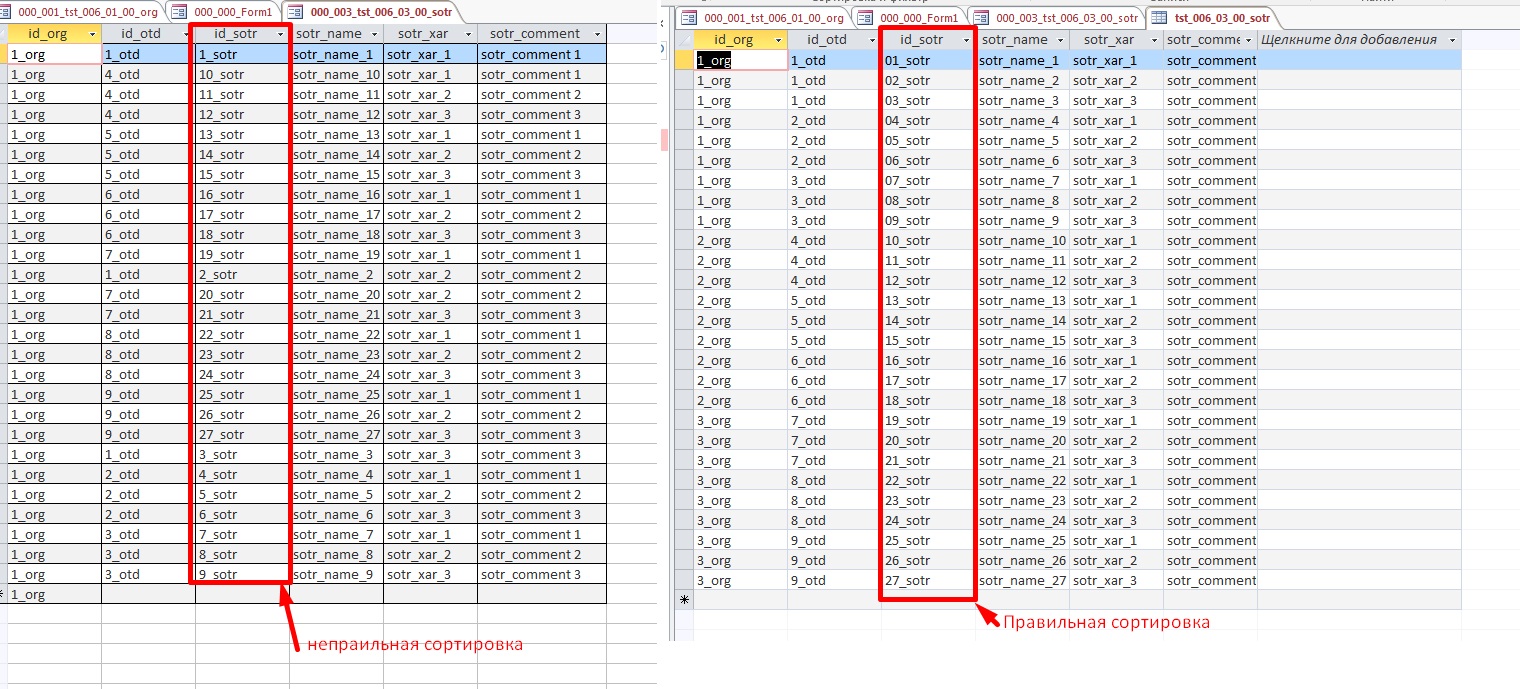Image resolution: width=1533 pixels, height=689 pixels.
Task: Click the new-record asterisk row selector in the right table
Action: pos(684,600)
